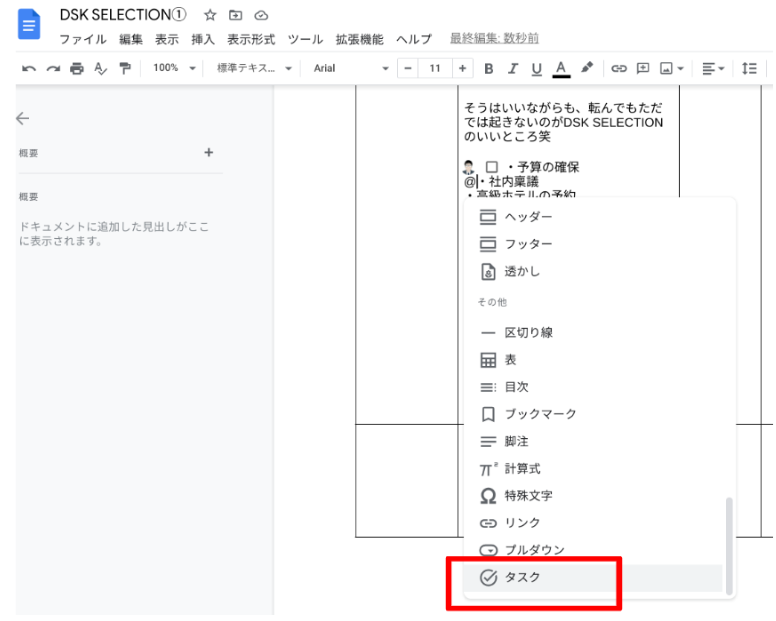Open the ファイル menu
Viewport: 776px width, 621px height.
coord(83,39)
